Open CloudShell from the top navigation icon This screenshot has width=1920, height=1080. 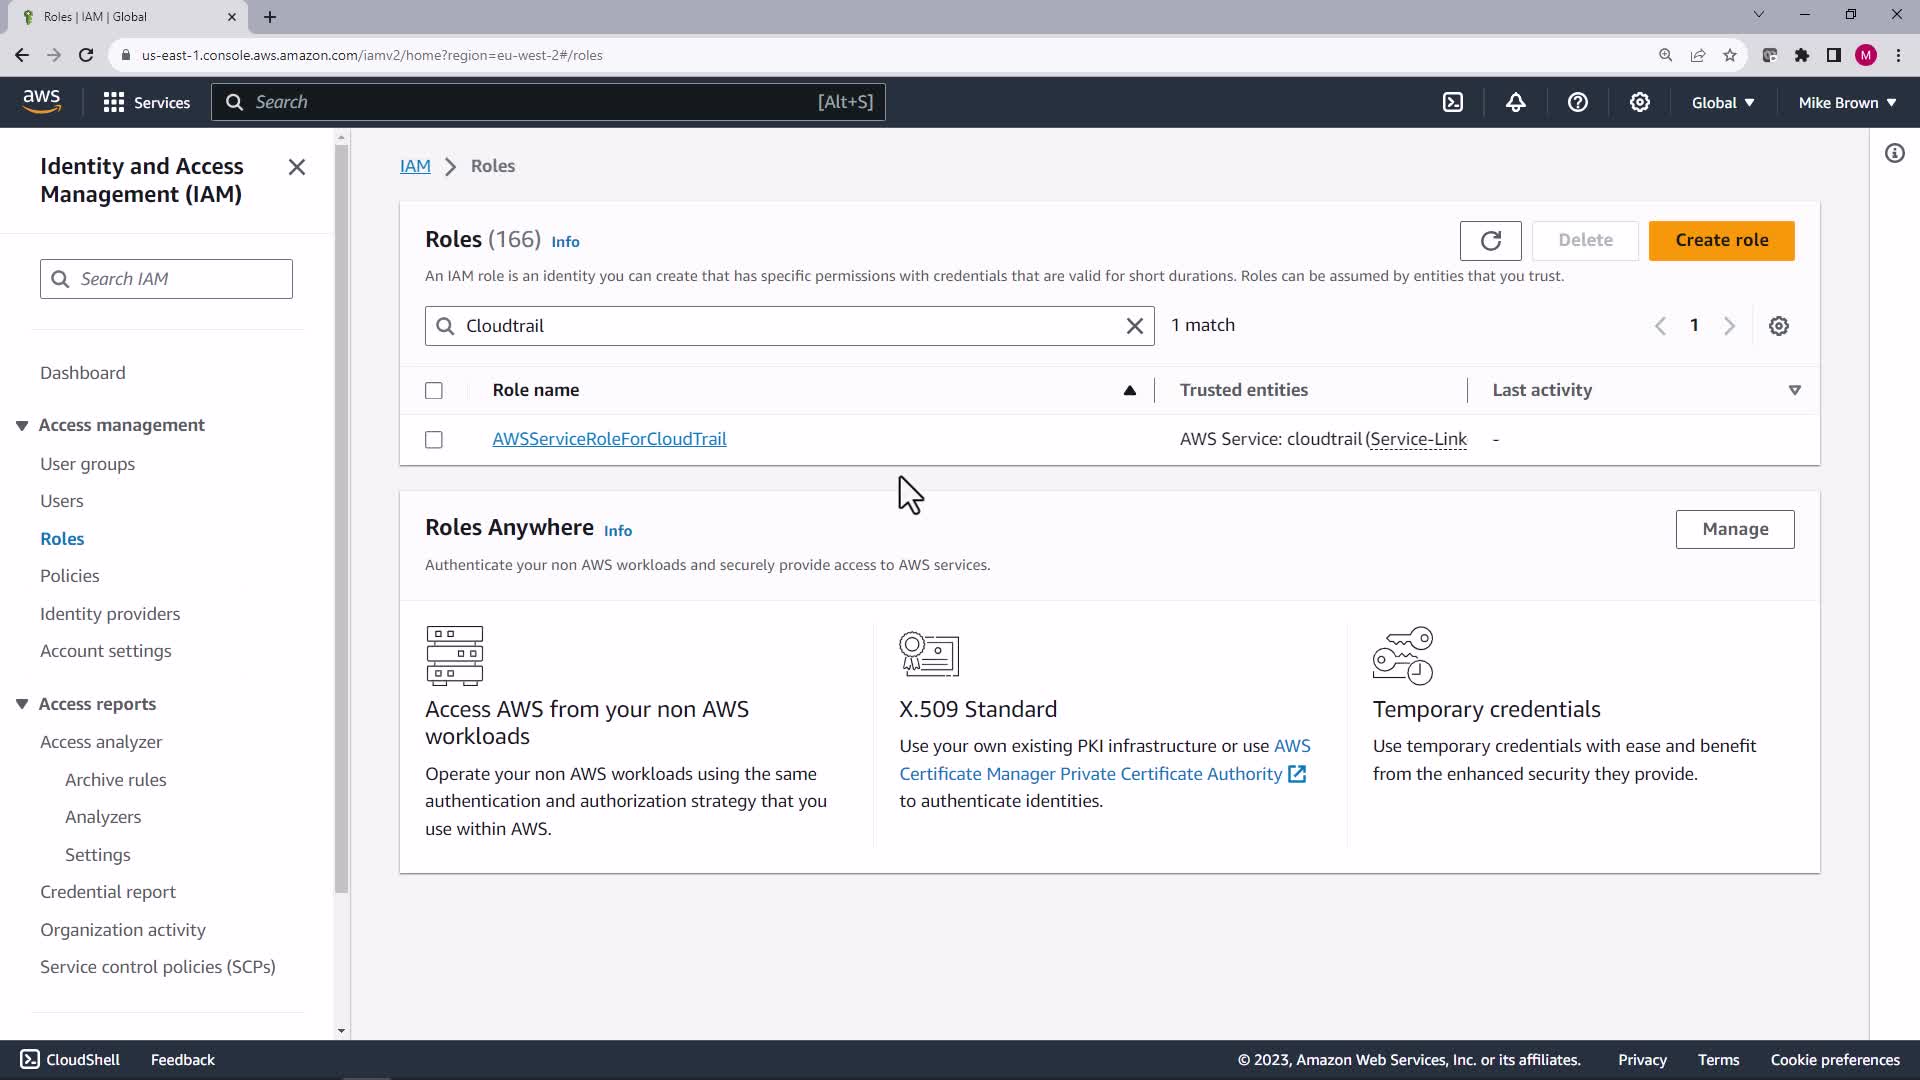1453,102
